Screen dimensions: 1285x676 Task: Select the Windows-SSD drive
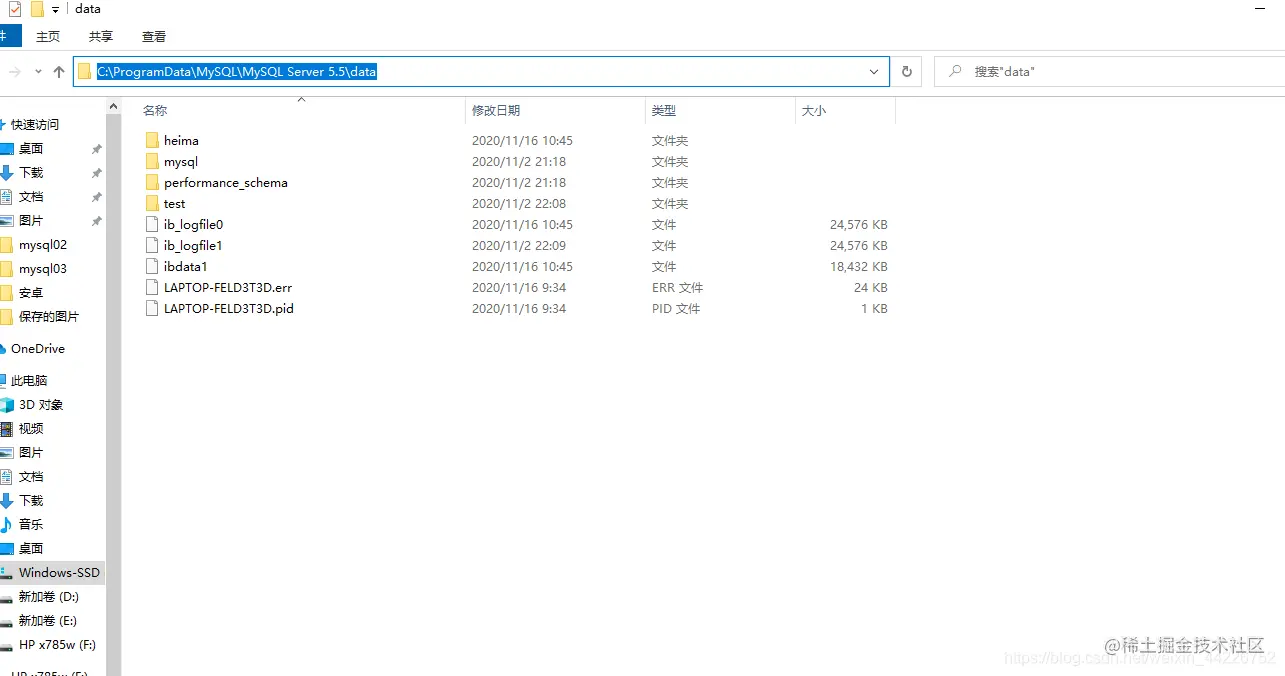pyautogui.click(x=52, y=572)
